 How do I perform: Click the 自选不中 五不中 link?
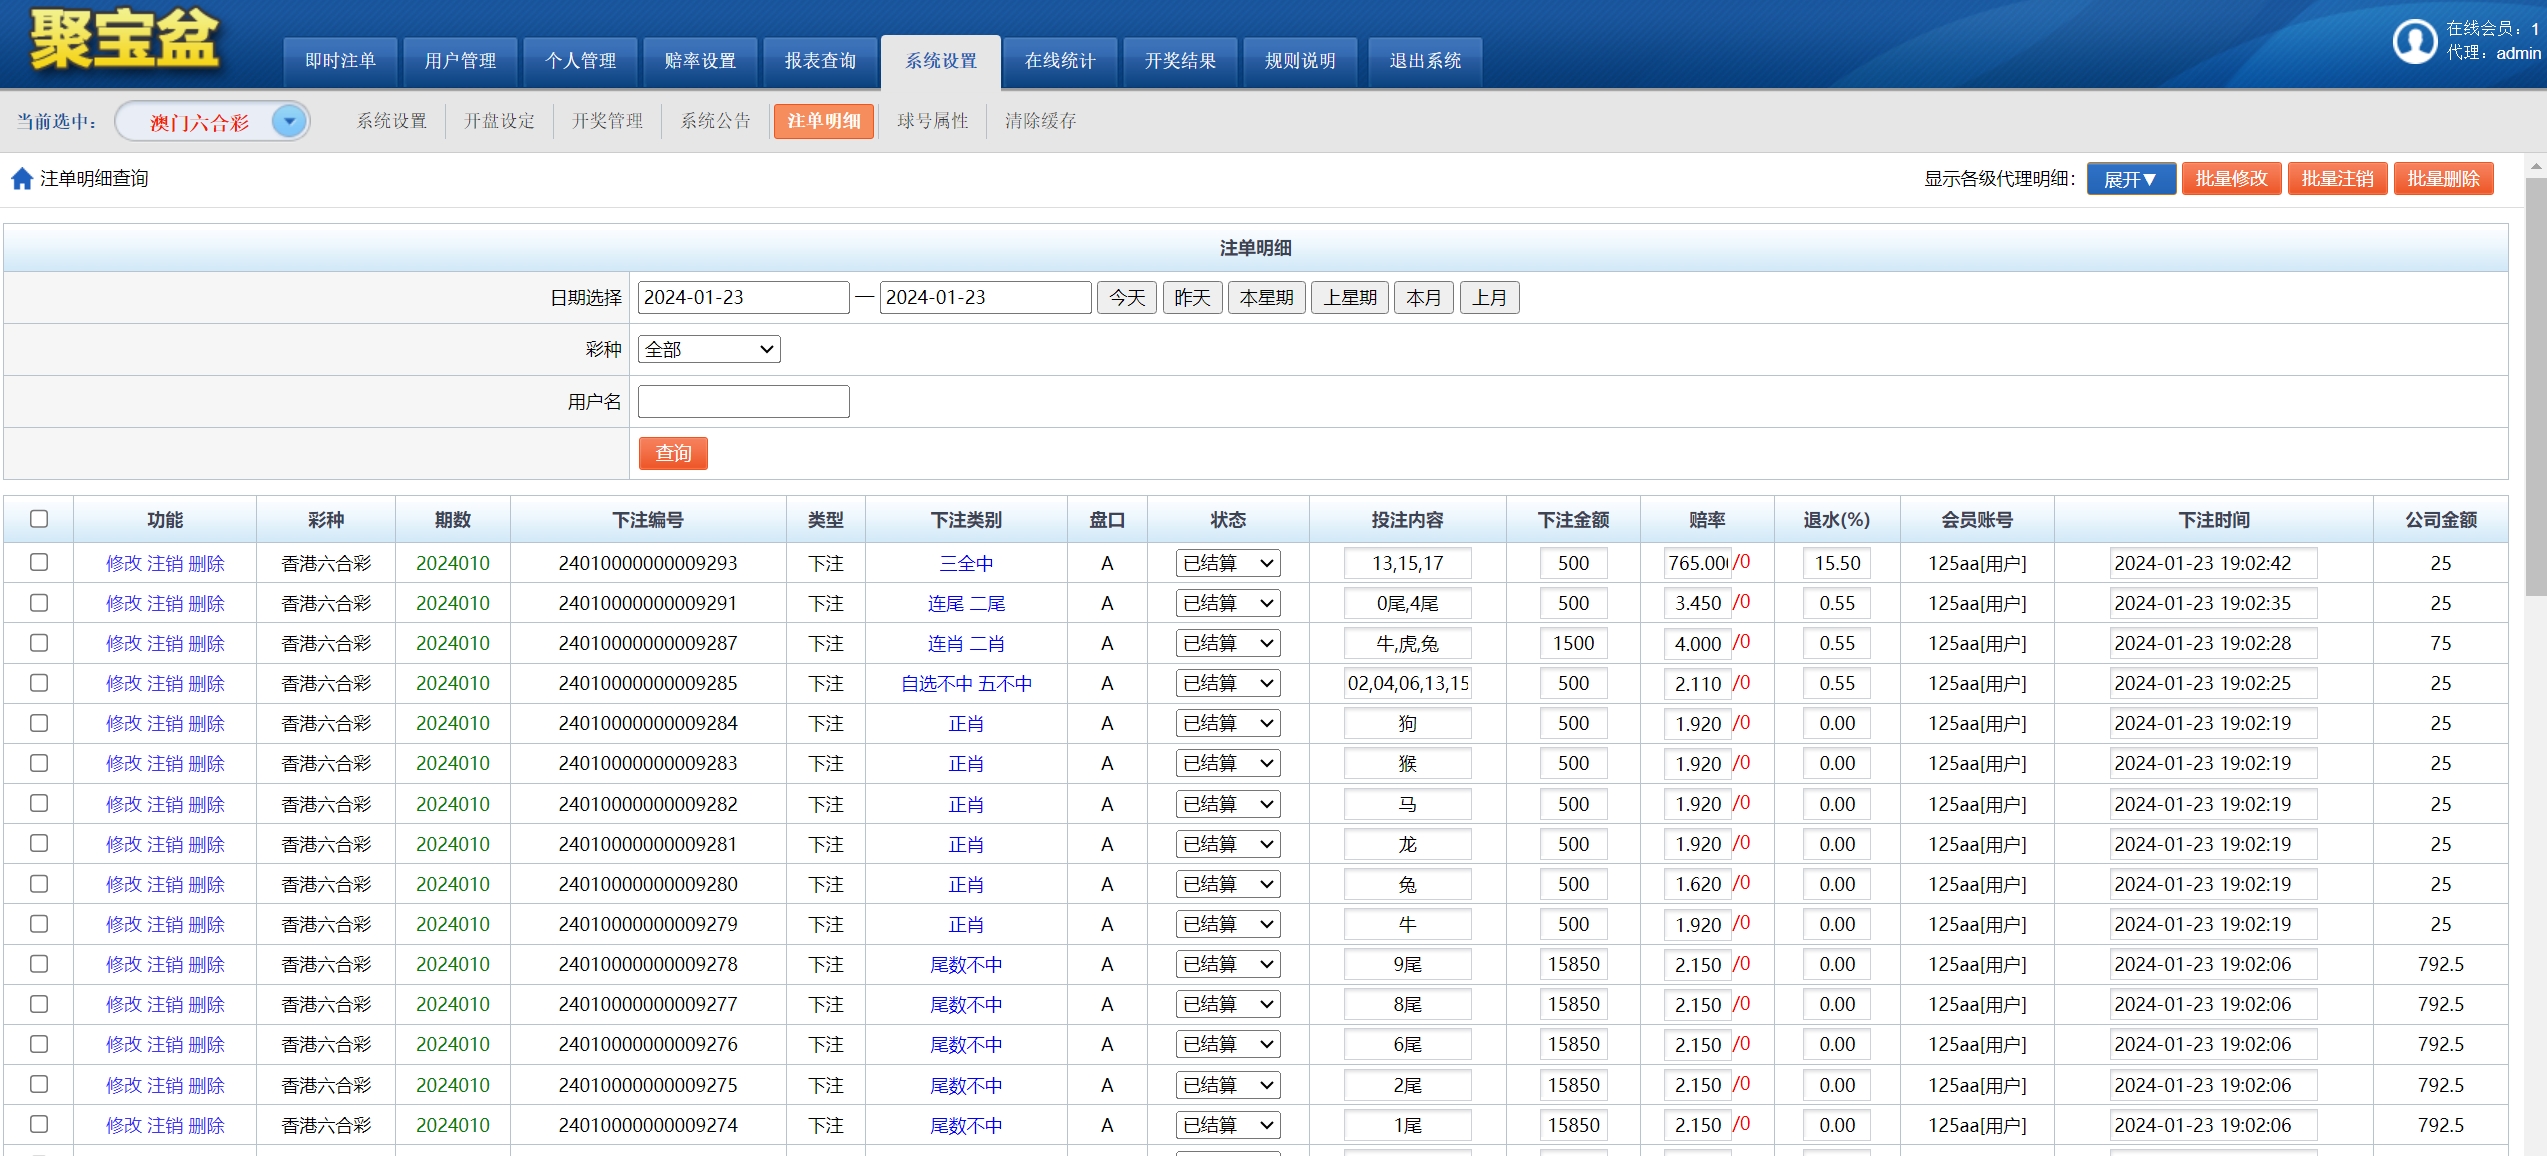click(x=966, y=684)
